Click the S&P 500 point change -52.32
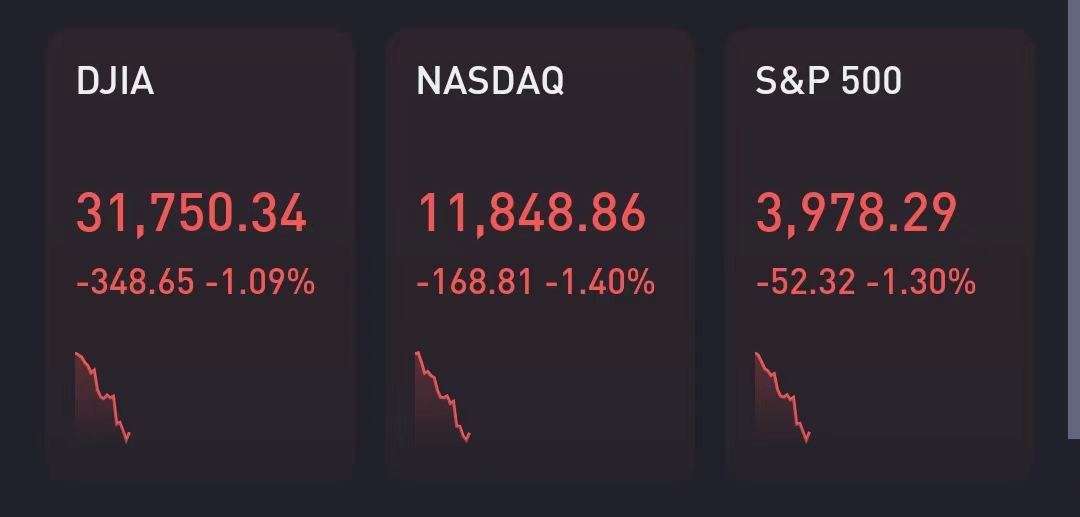 [x=806, y=283]
